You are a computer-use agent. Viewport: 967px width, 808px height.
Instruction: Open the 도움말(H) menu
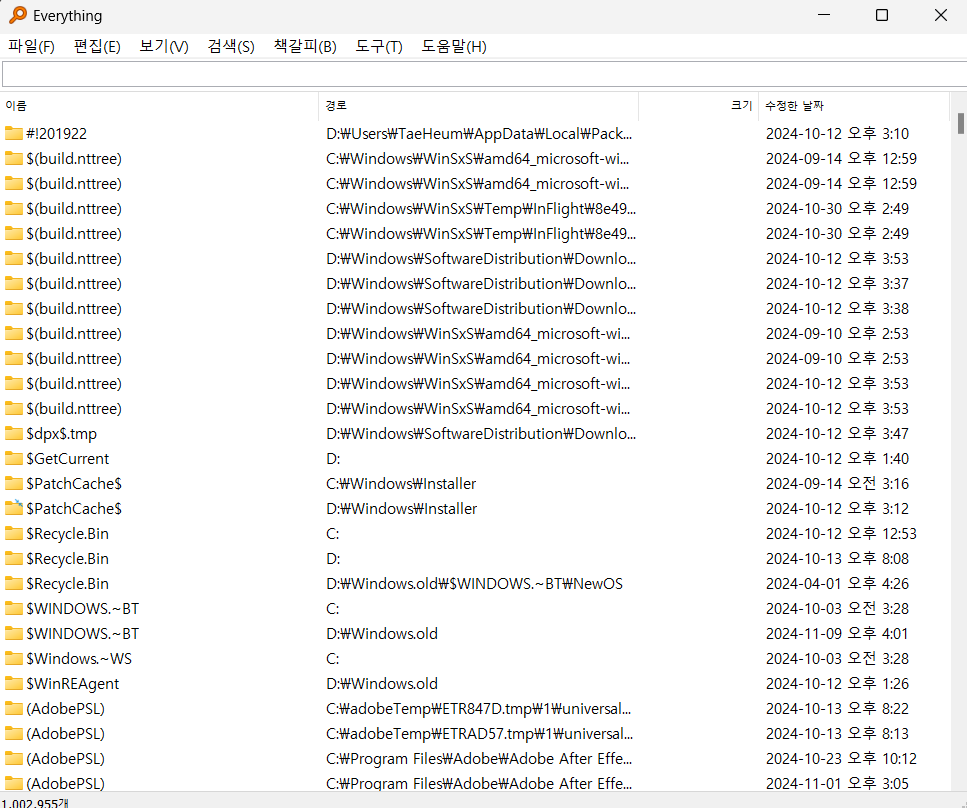pyautogui.click(x=453, y=47)
